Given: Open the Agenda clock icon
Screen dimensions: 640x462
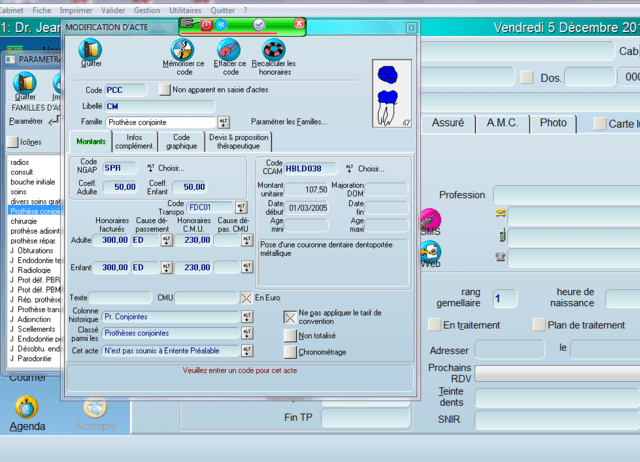Looking at the screenshot, I should pos(27,405).
